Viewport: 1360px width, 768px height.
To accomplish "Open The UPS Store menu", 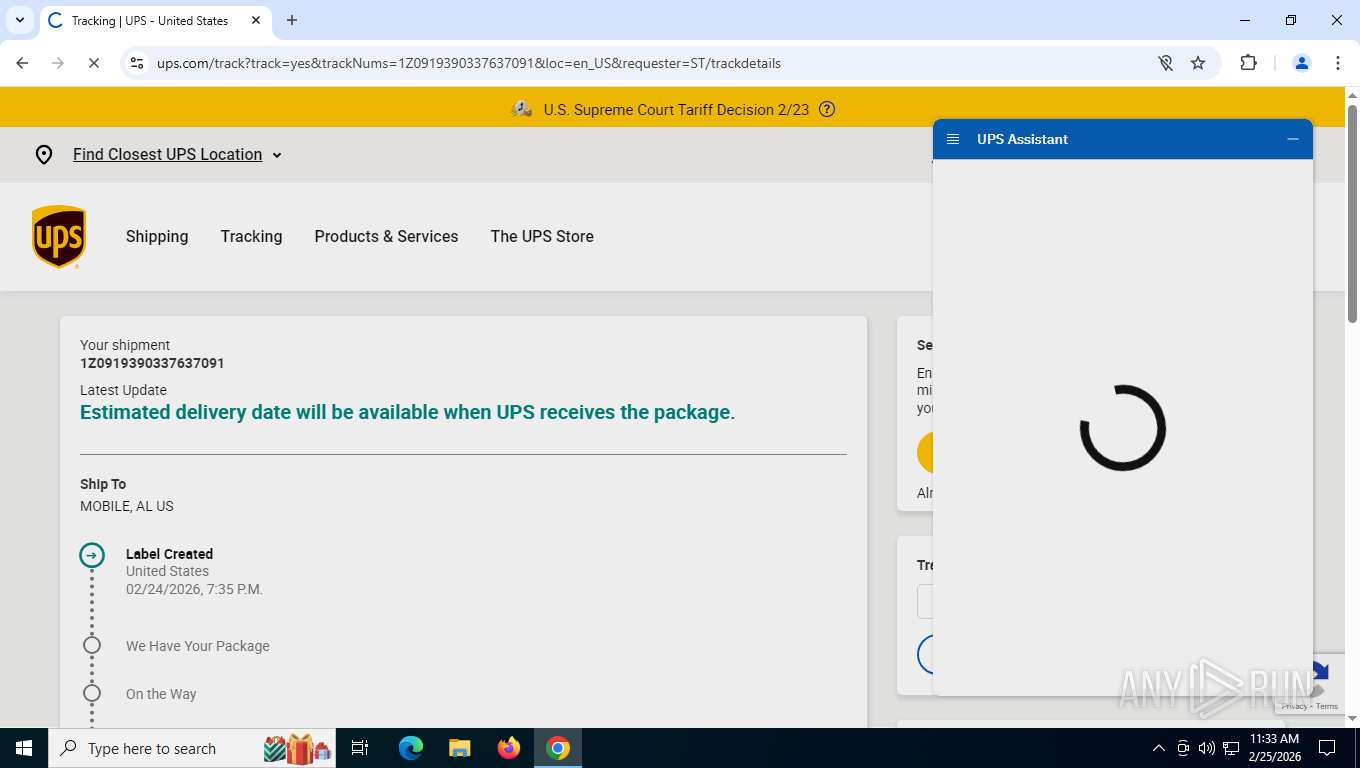I will point(542,237).
